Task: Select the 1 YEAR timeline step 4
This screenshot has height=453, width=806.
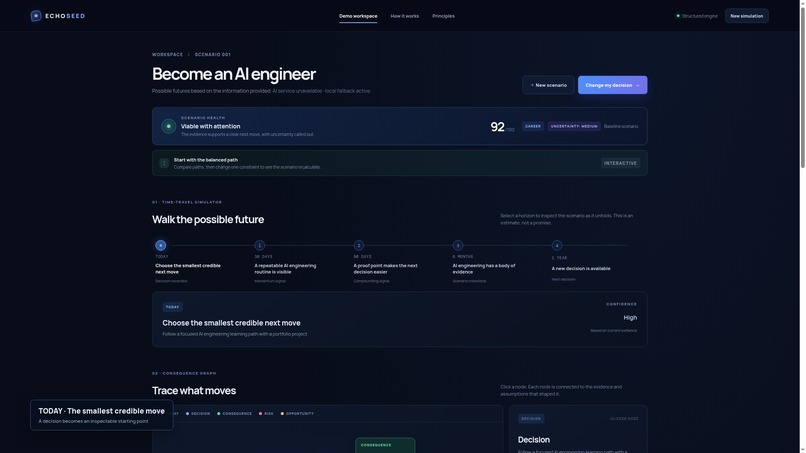Action: click(557, 245)
